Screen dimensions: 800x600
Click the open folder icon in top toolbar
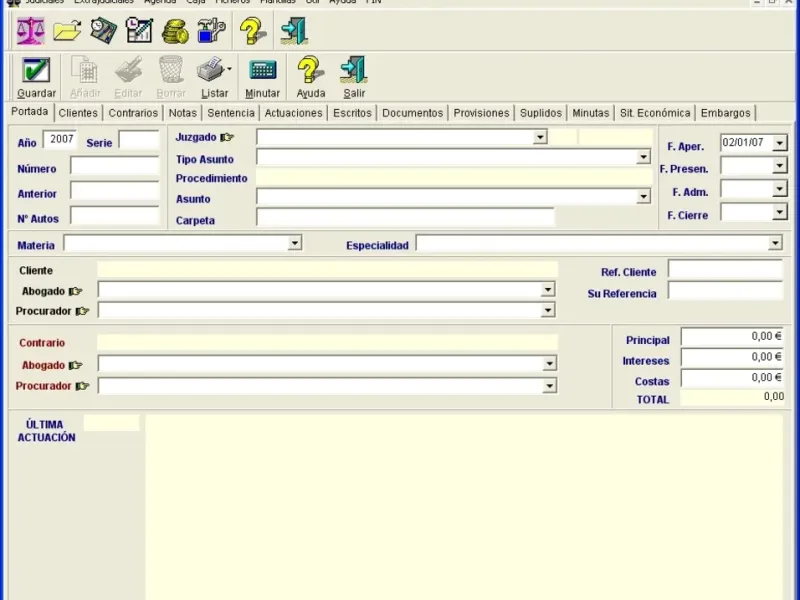point(67,31)
